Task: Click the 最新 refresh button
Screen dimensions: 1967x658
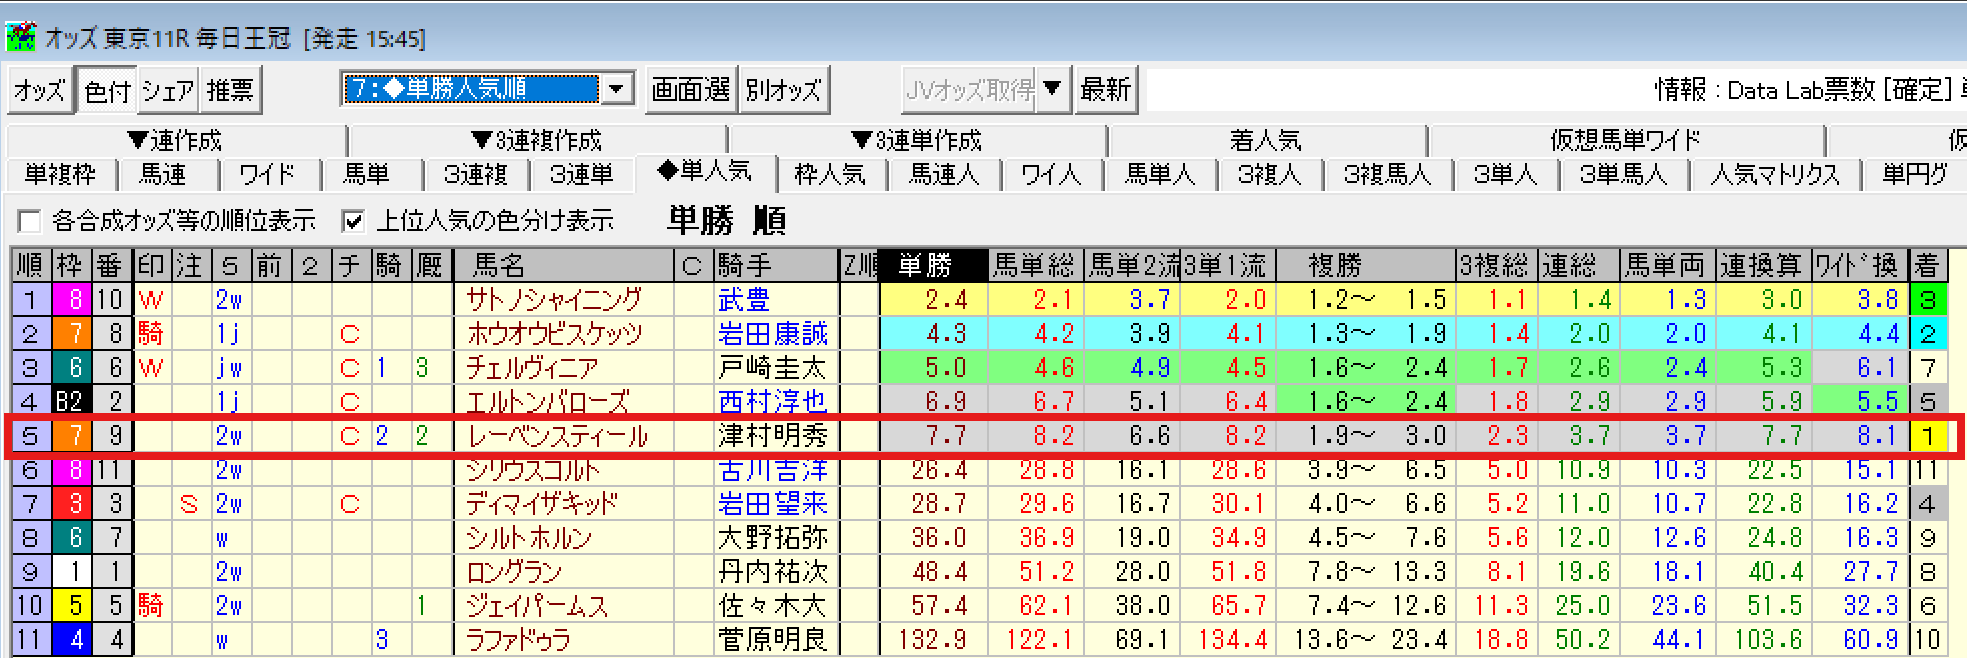Action: click(x=1105, y=90)
